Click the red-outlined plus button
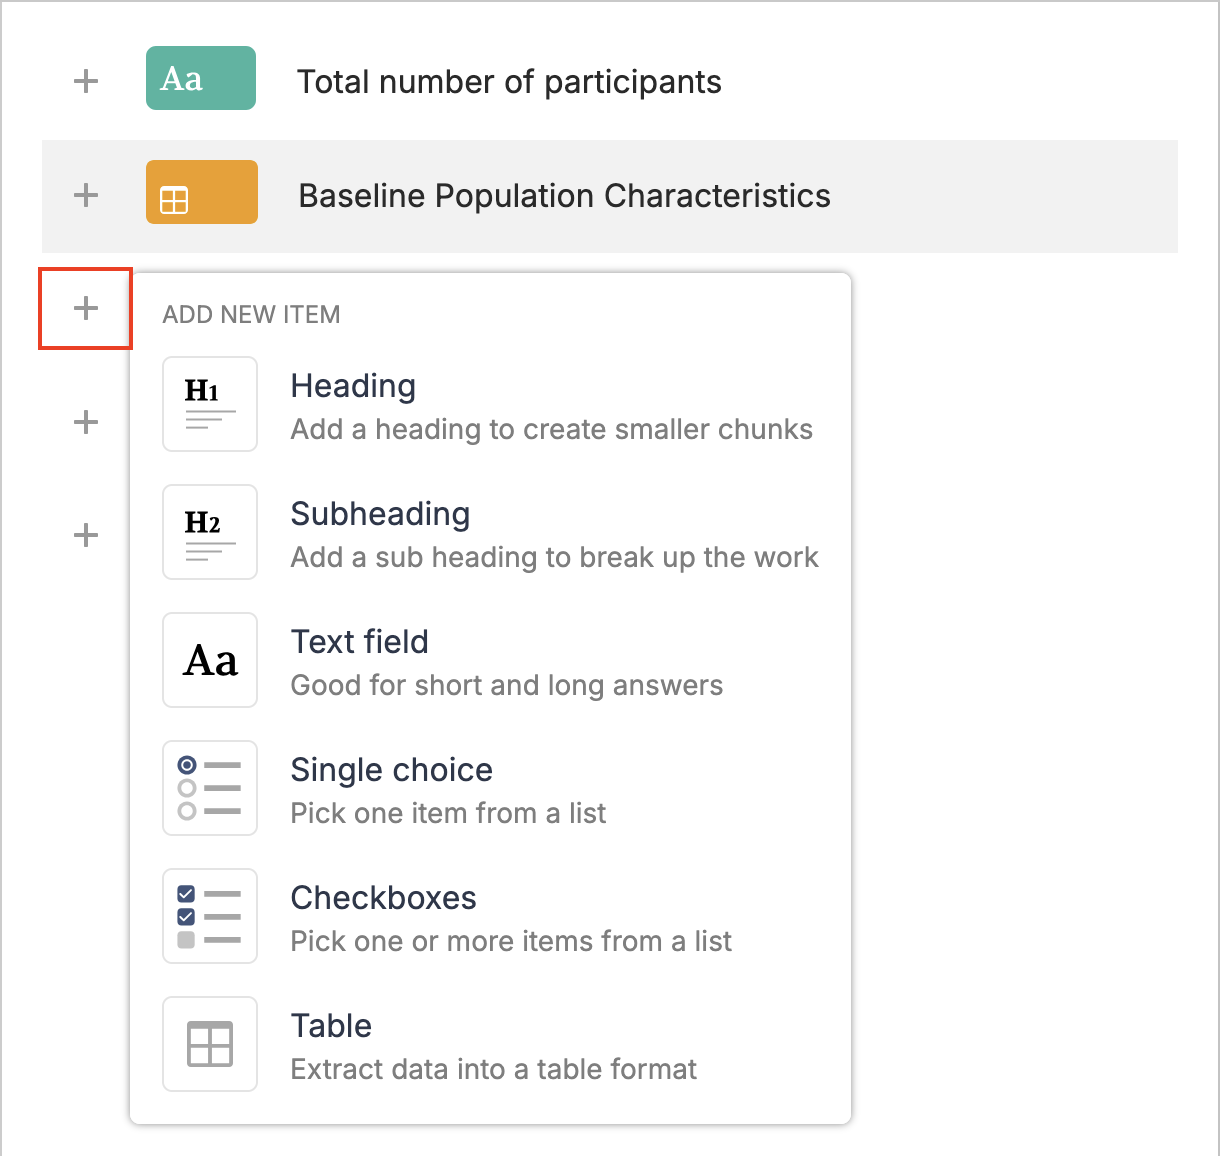The width and height of the screenshot is (1220, 1156). [x=86, y=308]
